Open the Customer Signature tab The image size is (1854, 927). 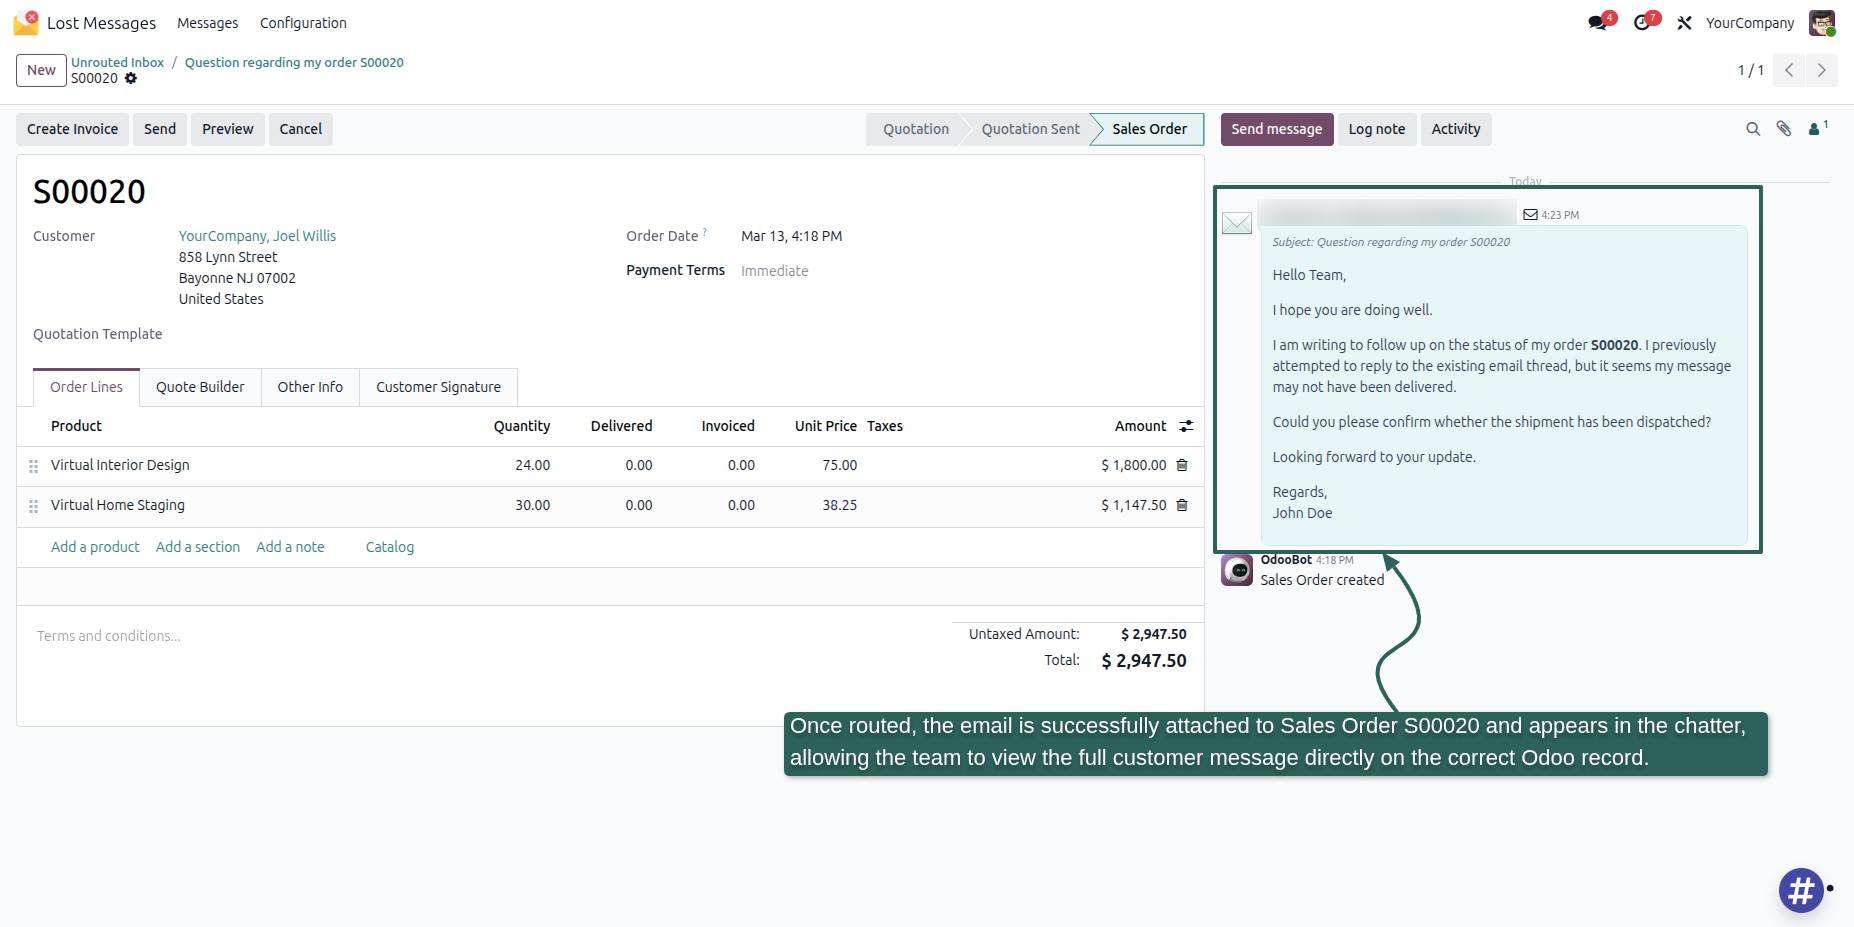click(x=438, y=387)
